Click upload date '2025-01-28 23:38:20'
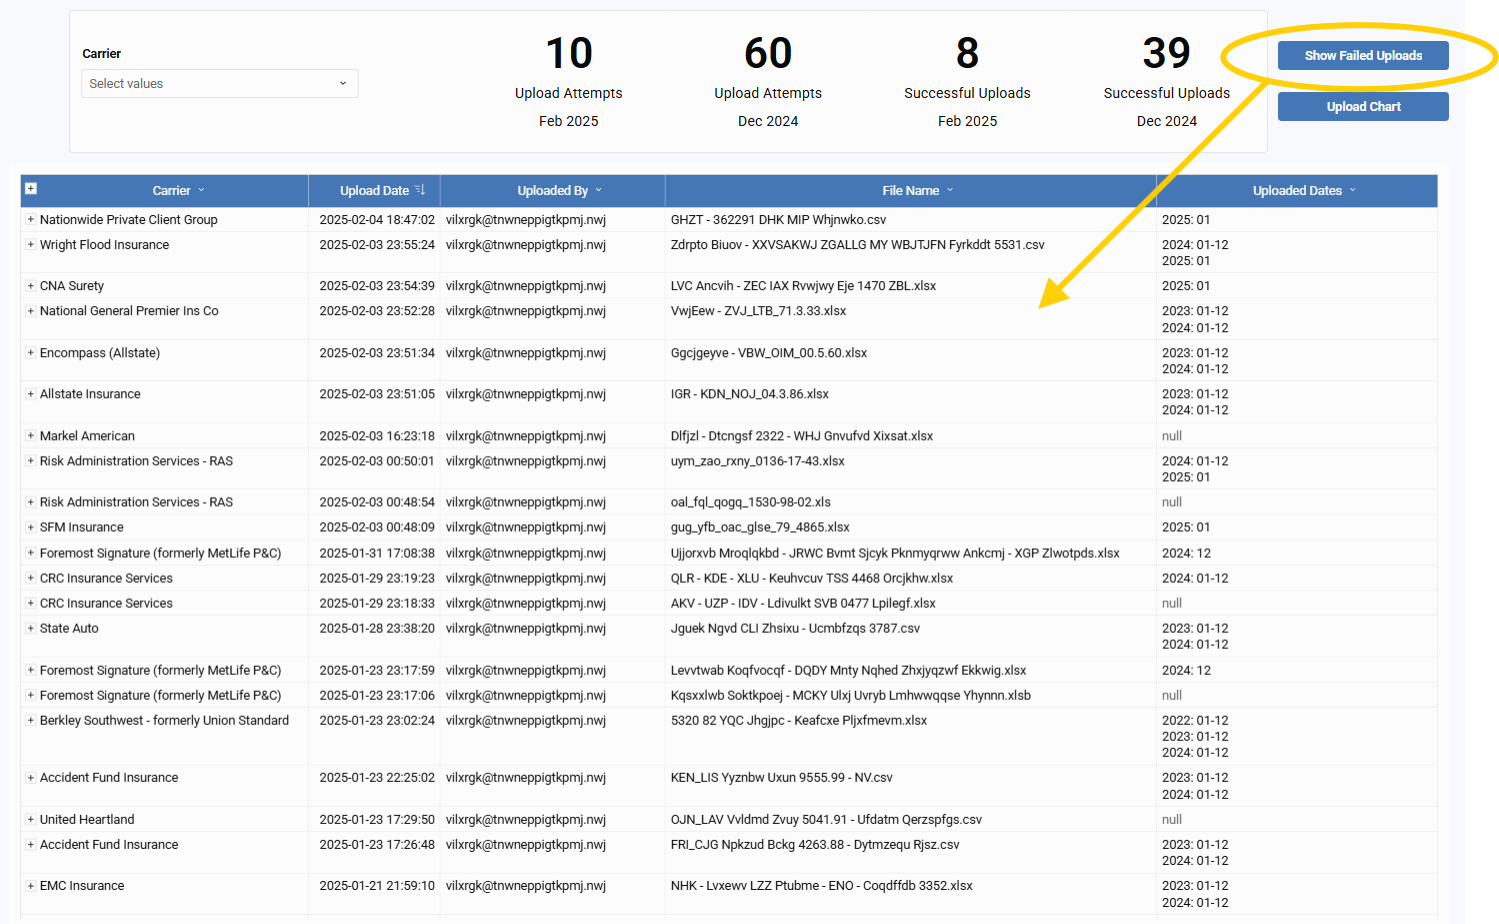 pyautogui.click(x=377, y=628)
